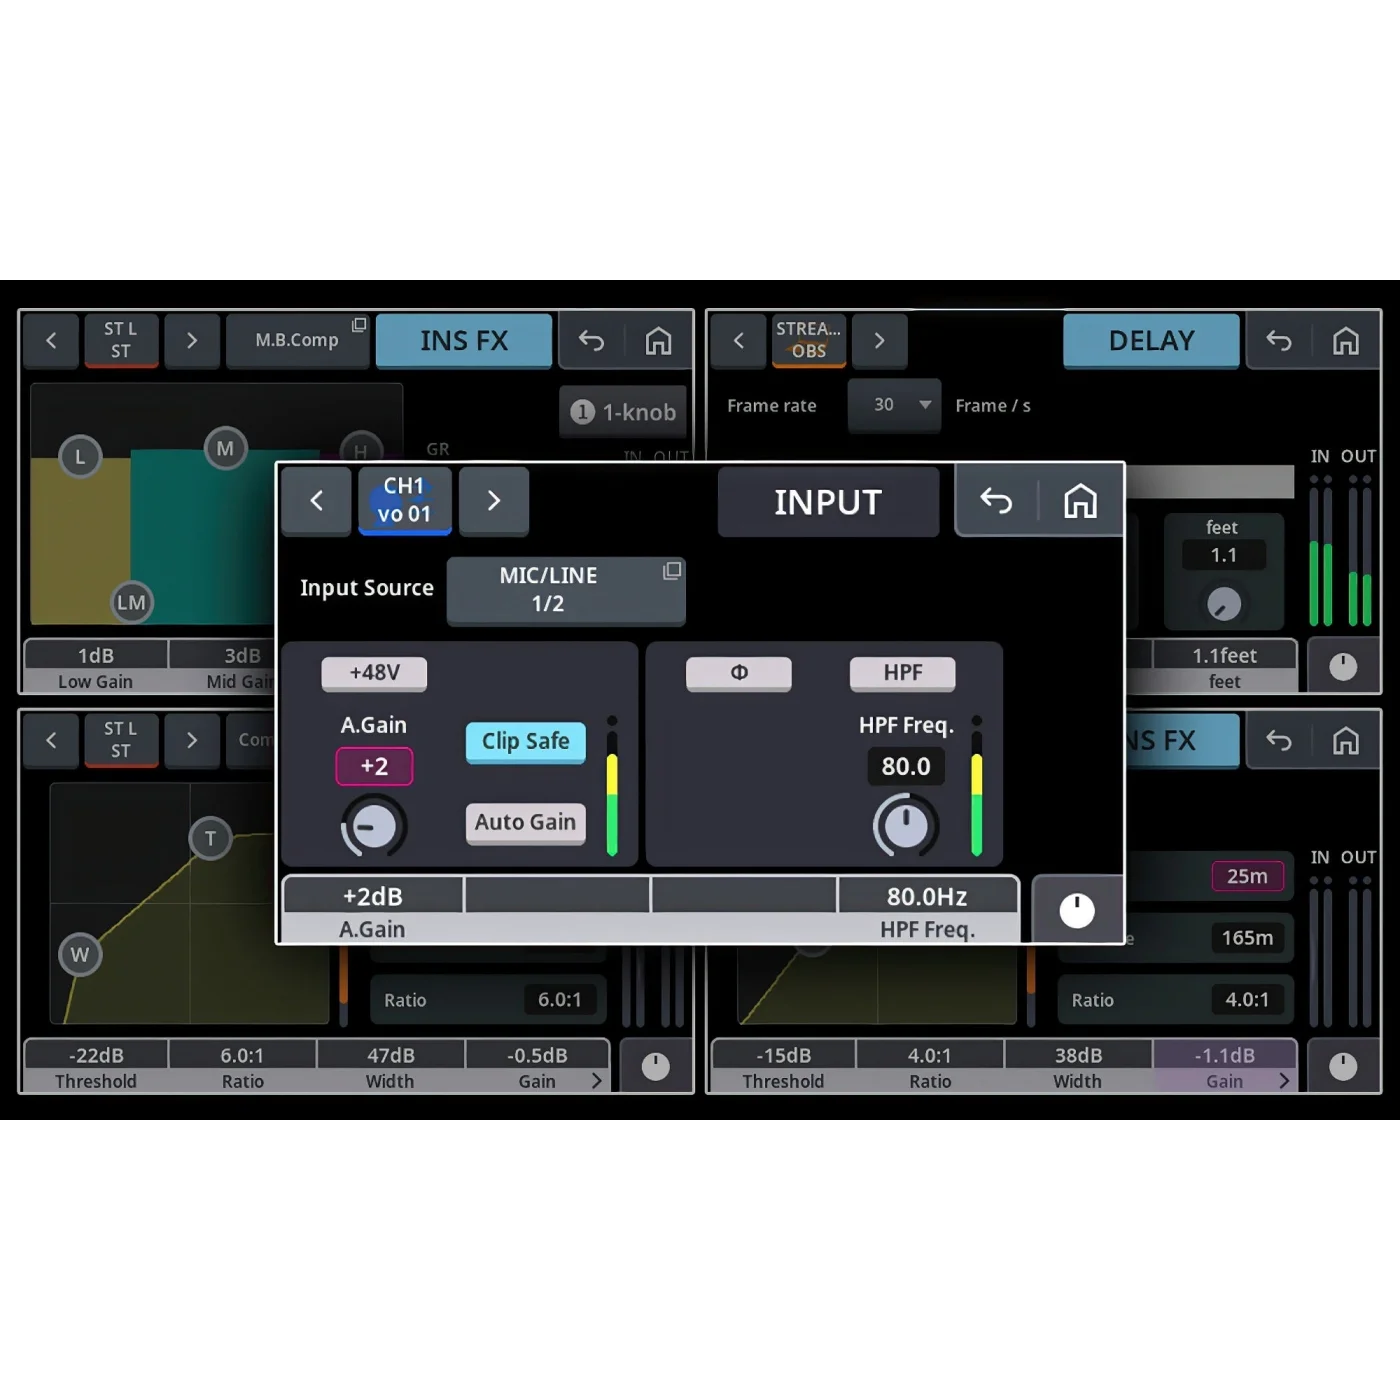Click the back arrow in INPUT panel
This screenshot has width=1400, height=1400.
996,501
